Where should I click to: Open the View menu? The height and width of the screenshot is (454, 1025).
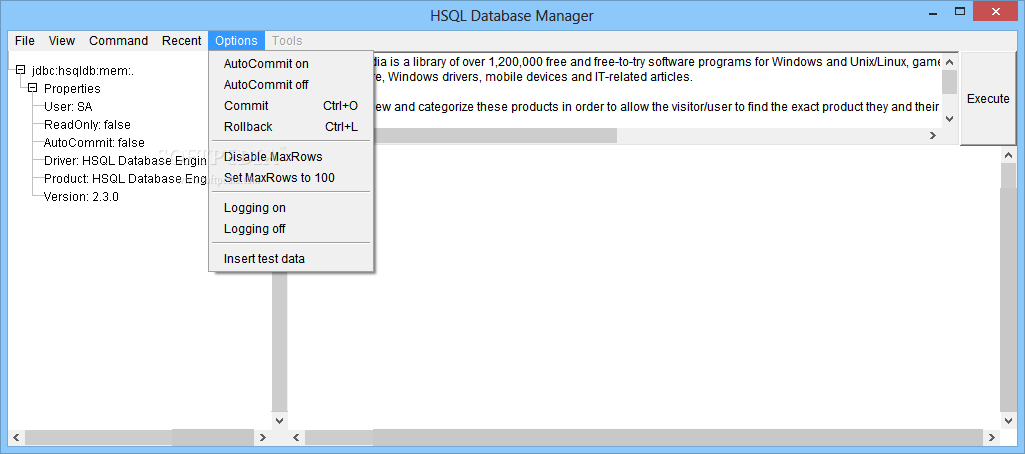coord(62,41)
